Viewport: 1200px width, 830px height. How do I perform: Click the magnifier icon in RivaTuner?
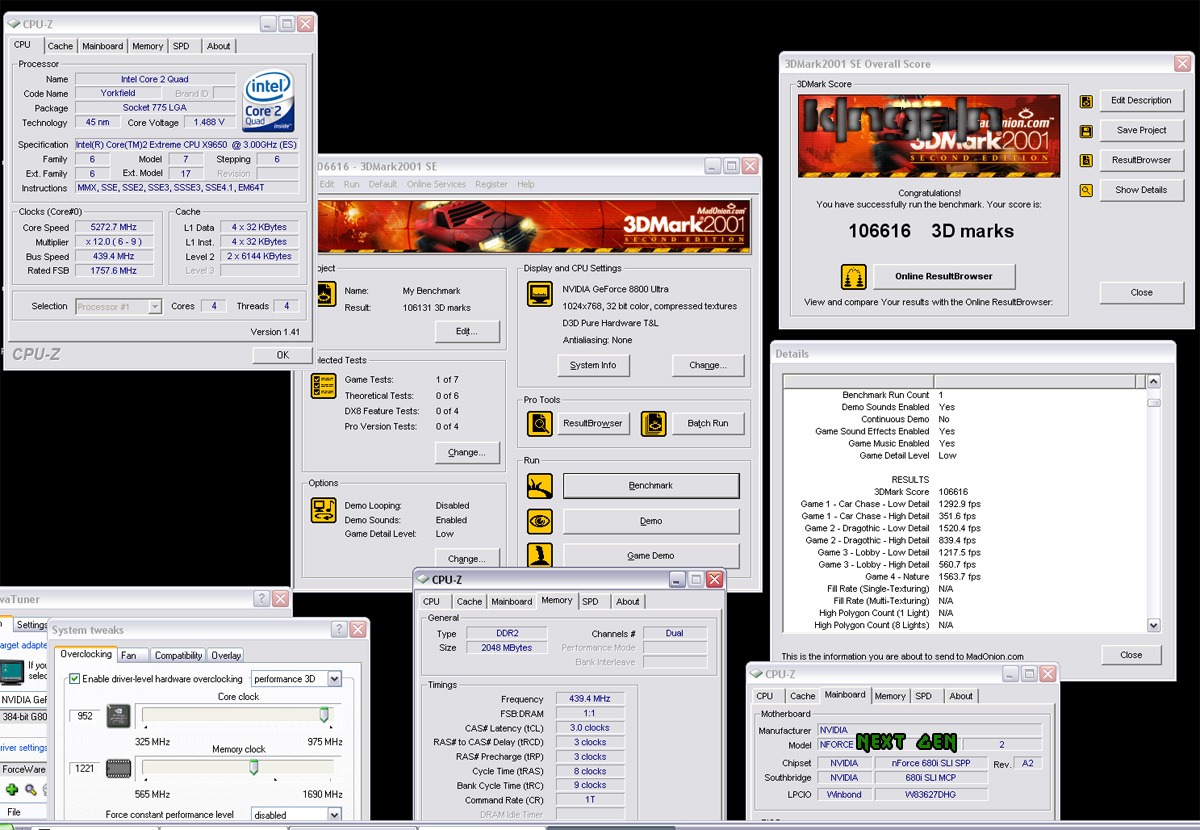(30, 790)
